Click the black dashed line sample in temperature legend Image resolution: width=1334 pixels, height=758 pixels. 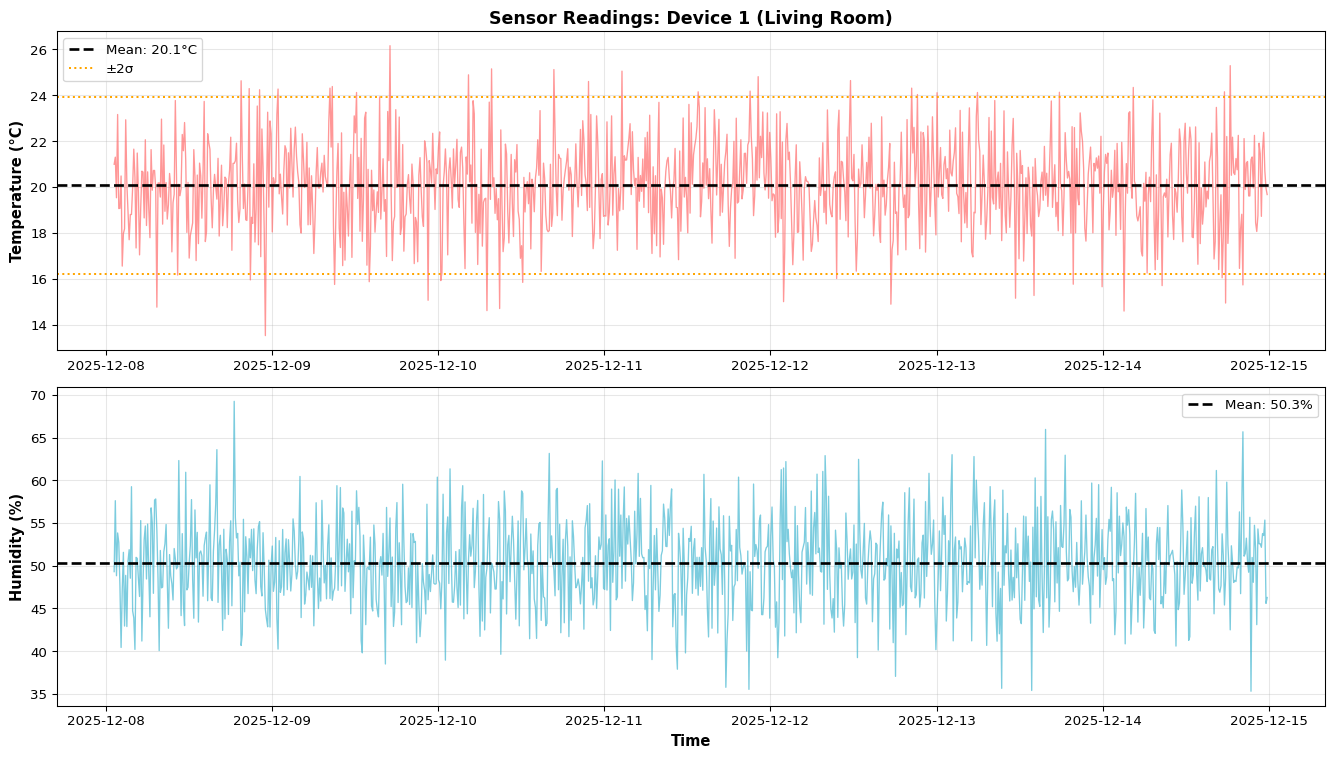81,49
